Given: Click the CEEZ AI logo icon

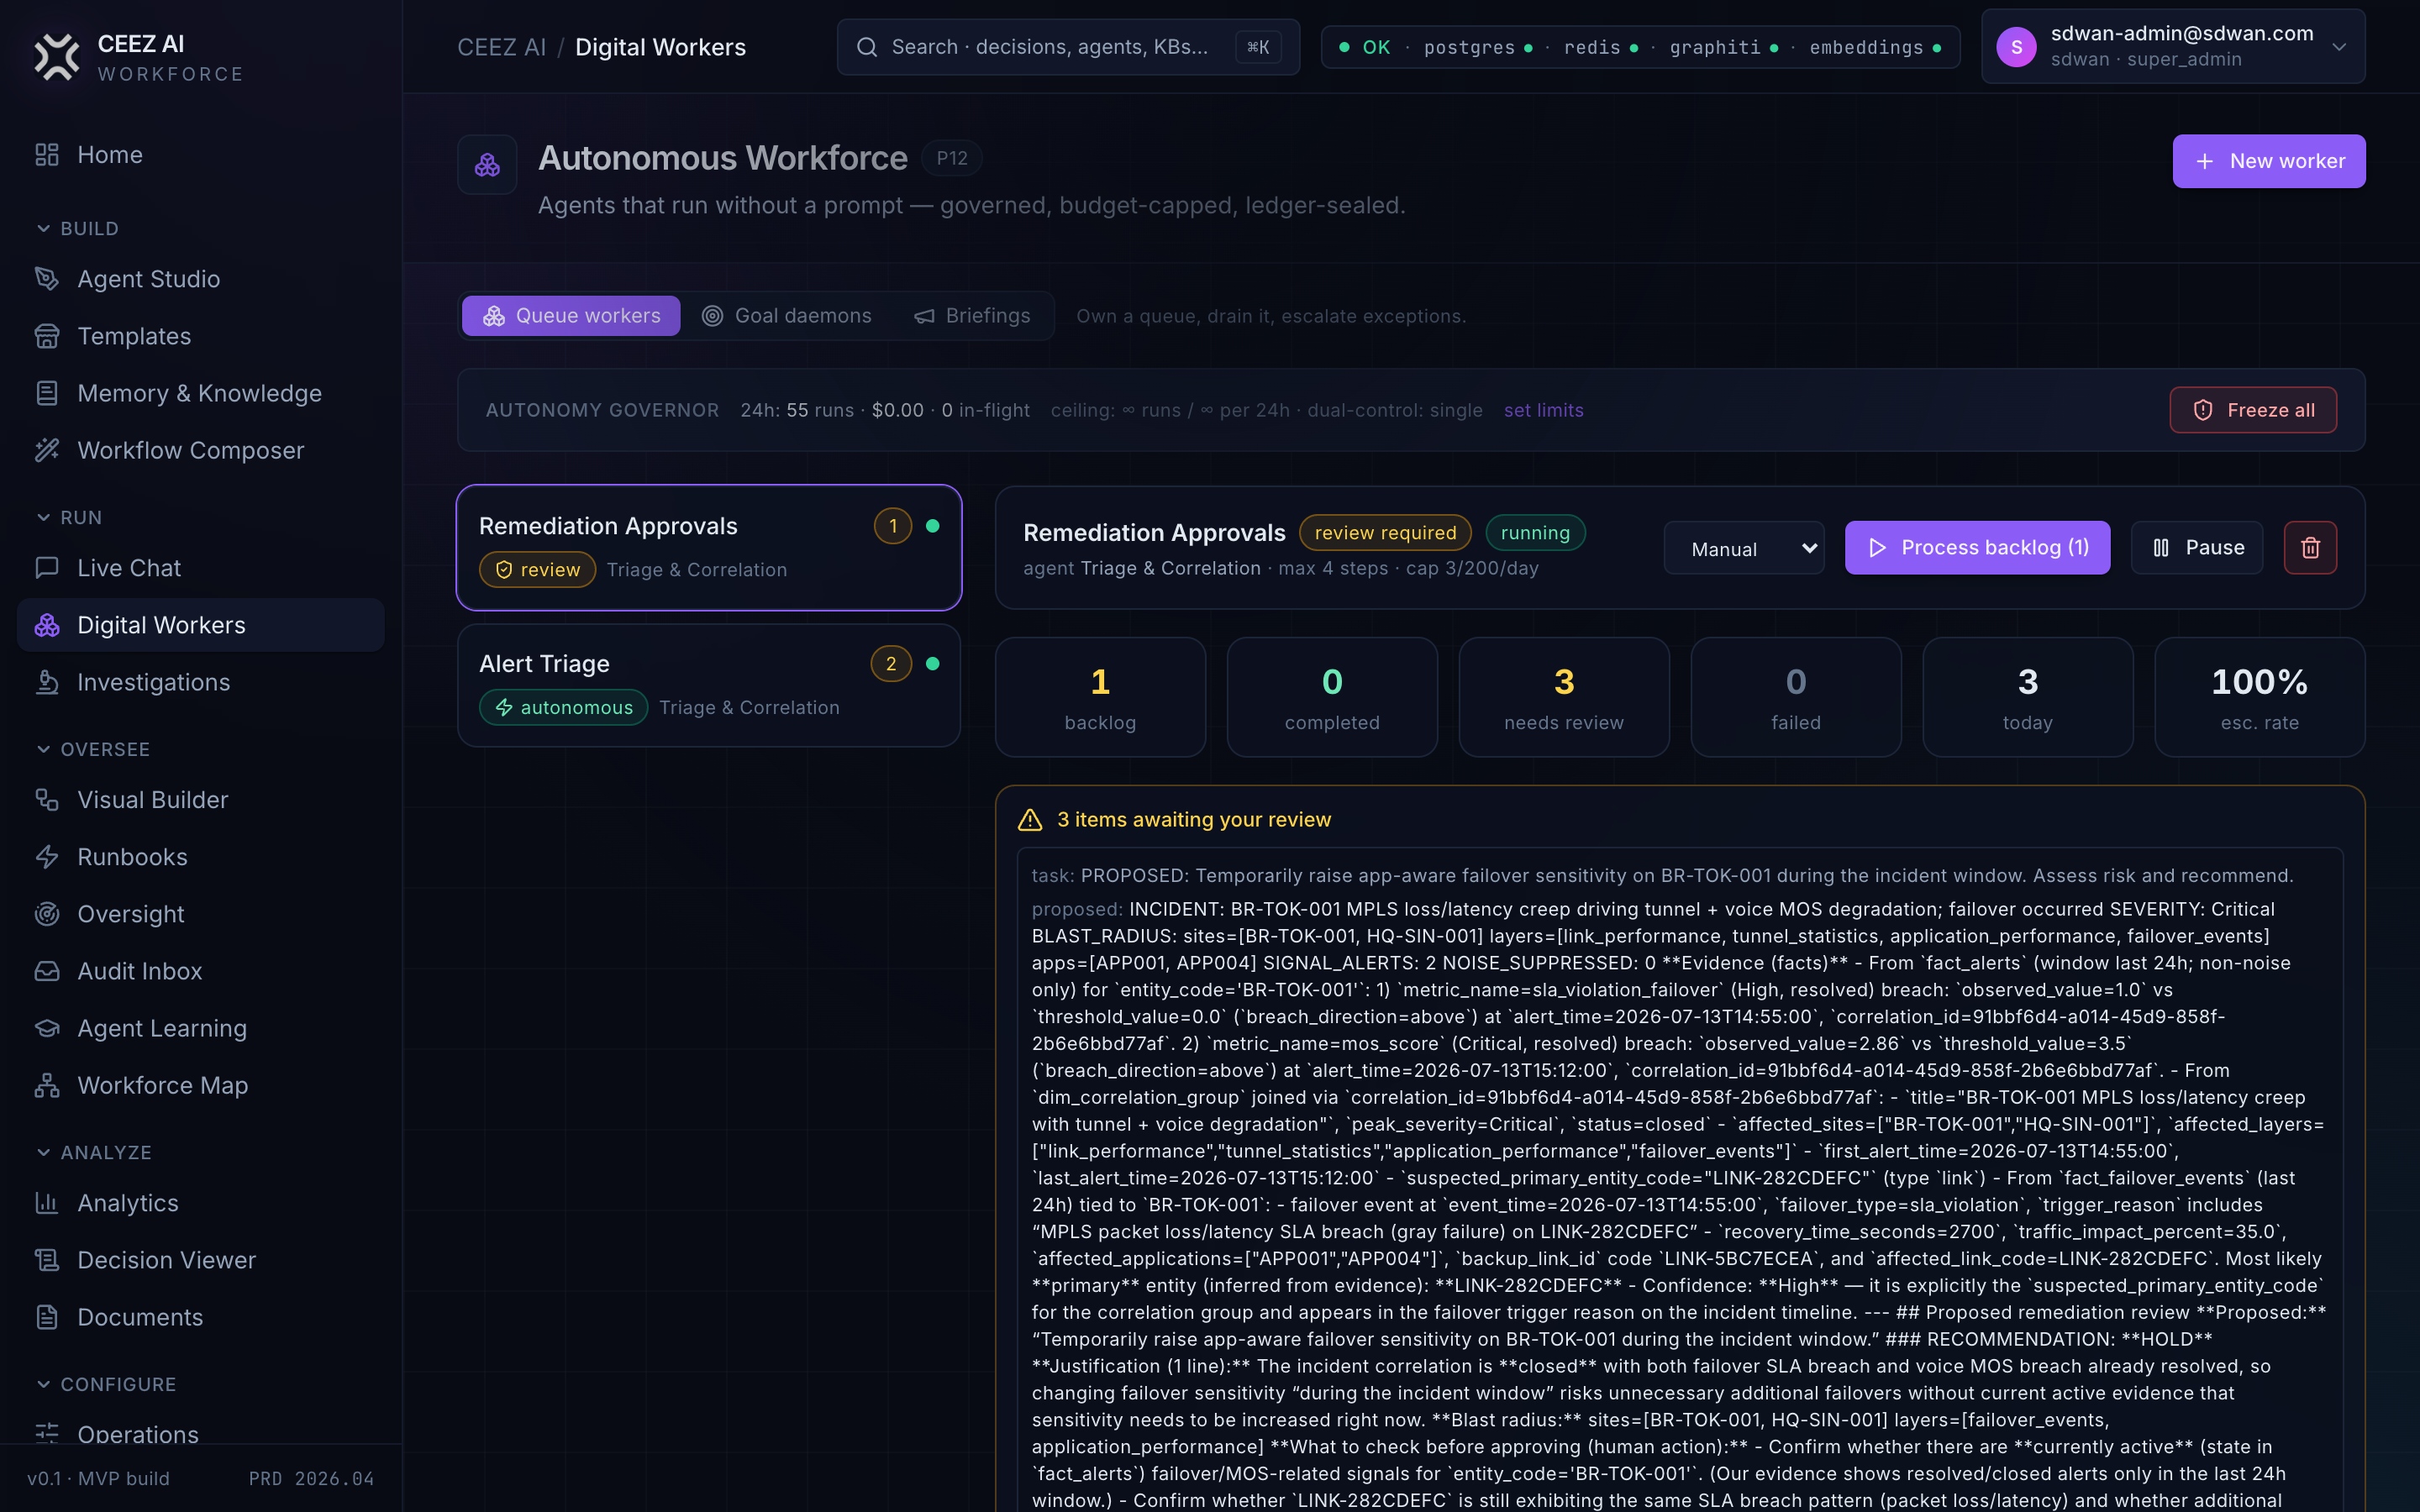Looking at the screenshot, I should point(57,57).
